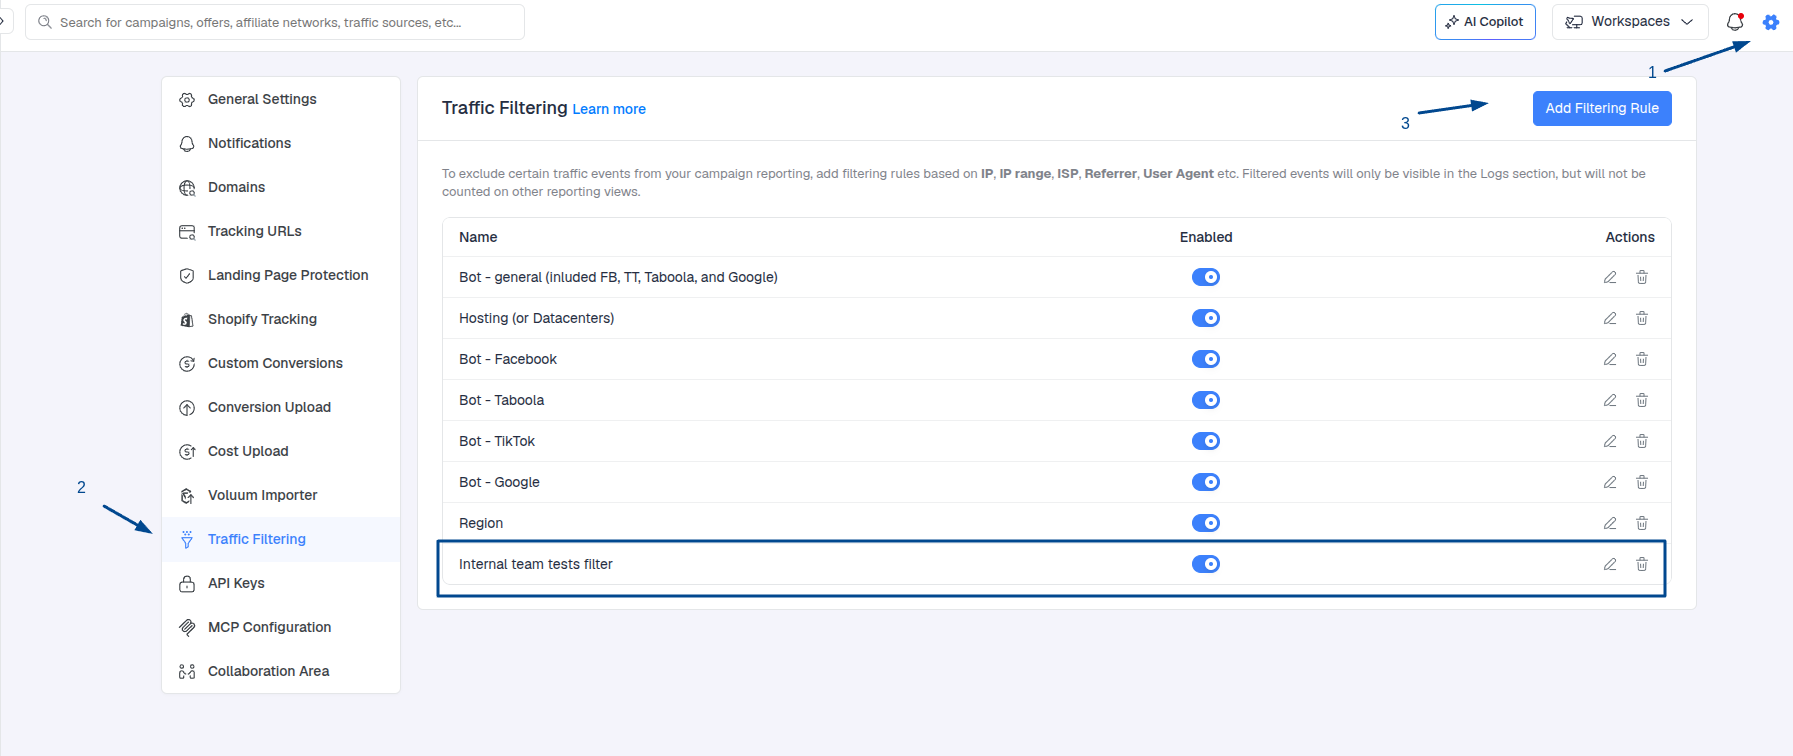Open settings via the gear icon
This screenshot has height=756, width=1793.
(x=1771, y=22)
